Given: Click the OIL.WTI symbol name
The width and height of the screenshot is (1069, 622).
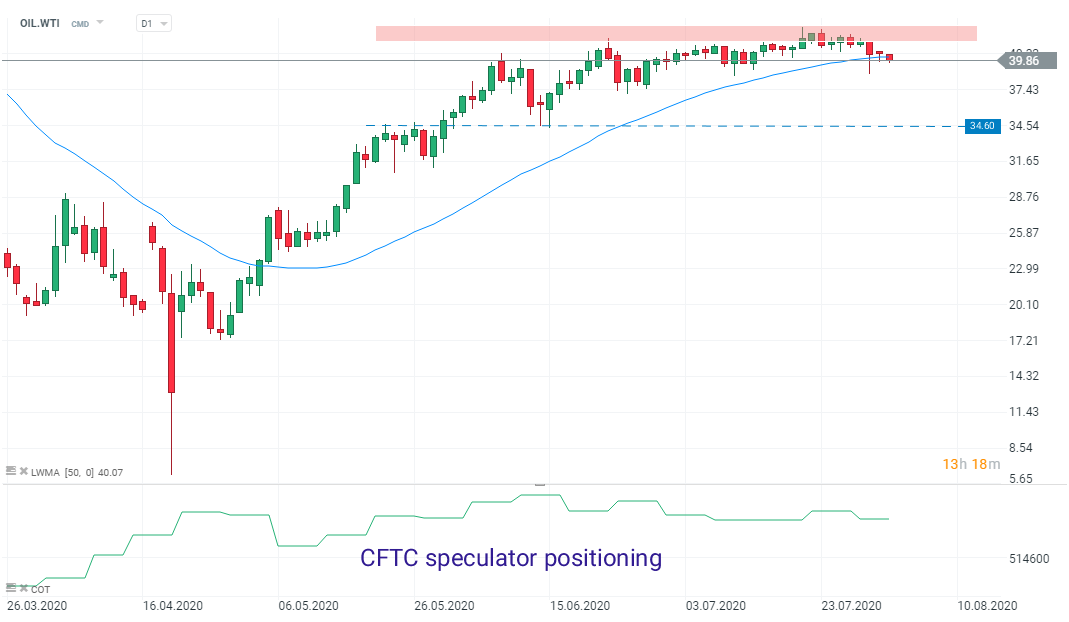Looking at the screenshot, I should [x=40, y=22].
